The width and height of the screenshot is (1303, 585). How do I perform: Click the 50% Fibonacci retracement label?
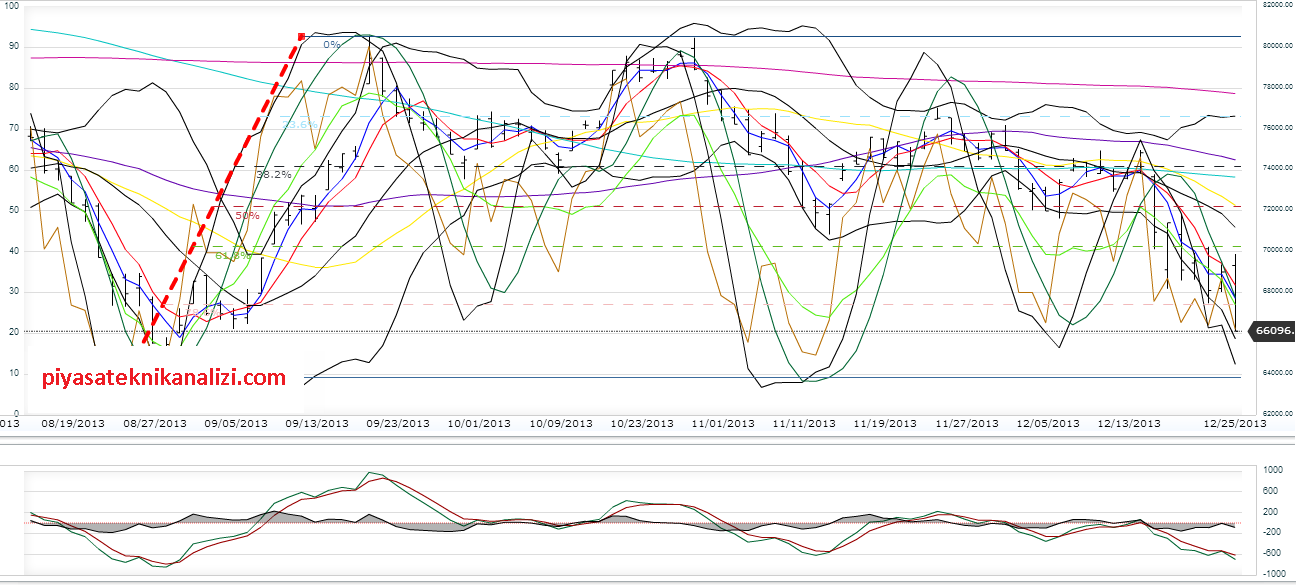click(247, 215)
